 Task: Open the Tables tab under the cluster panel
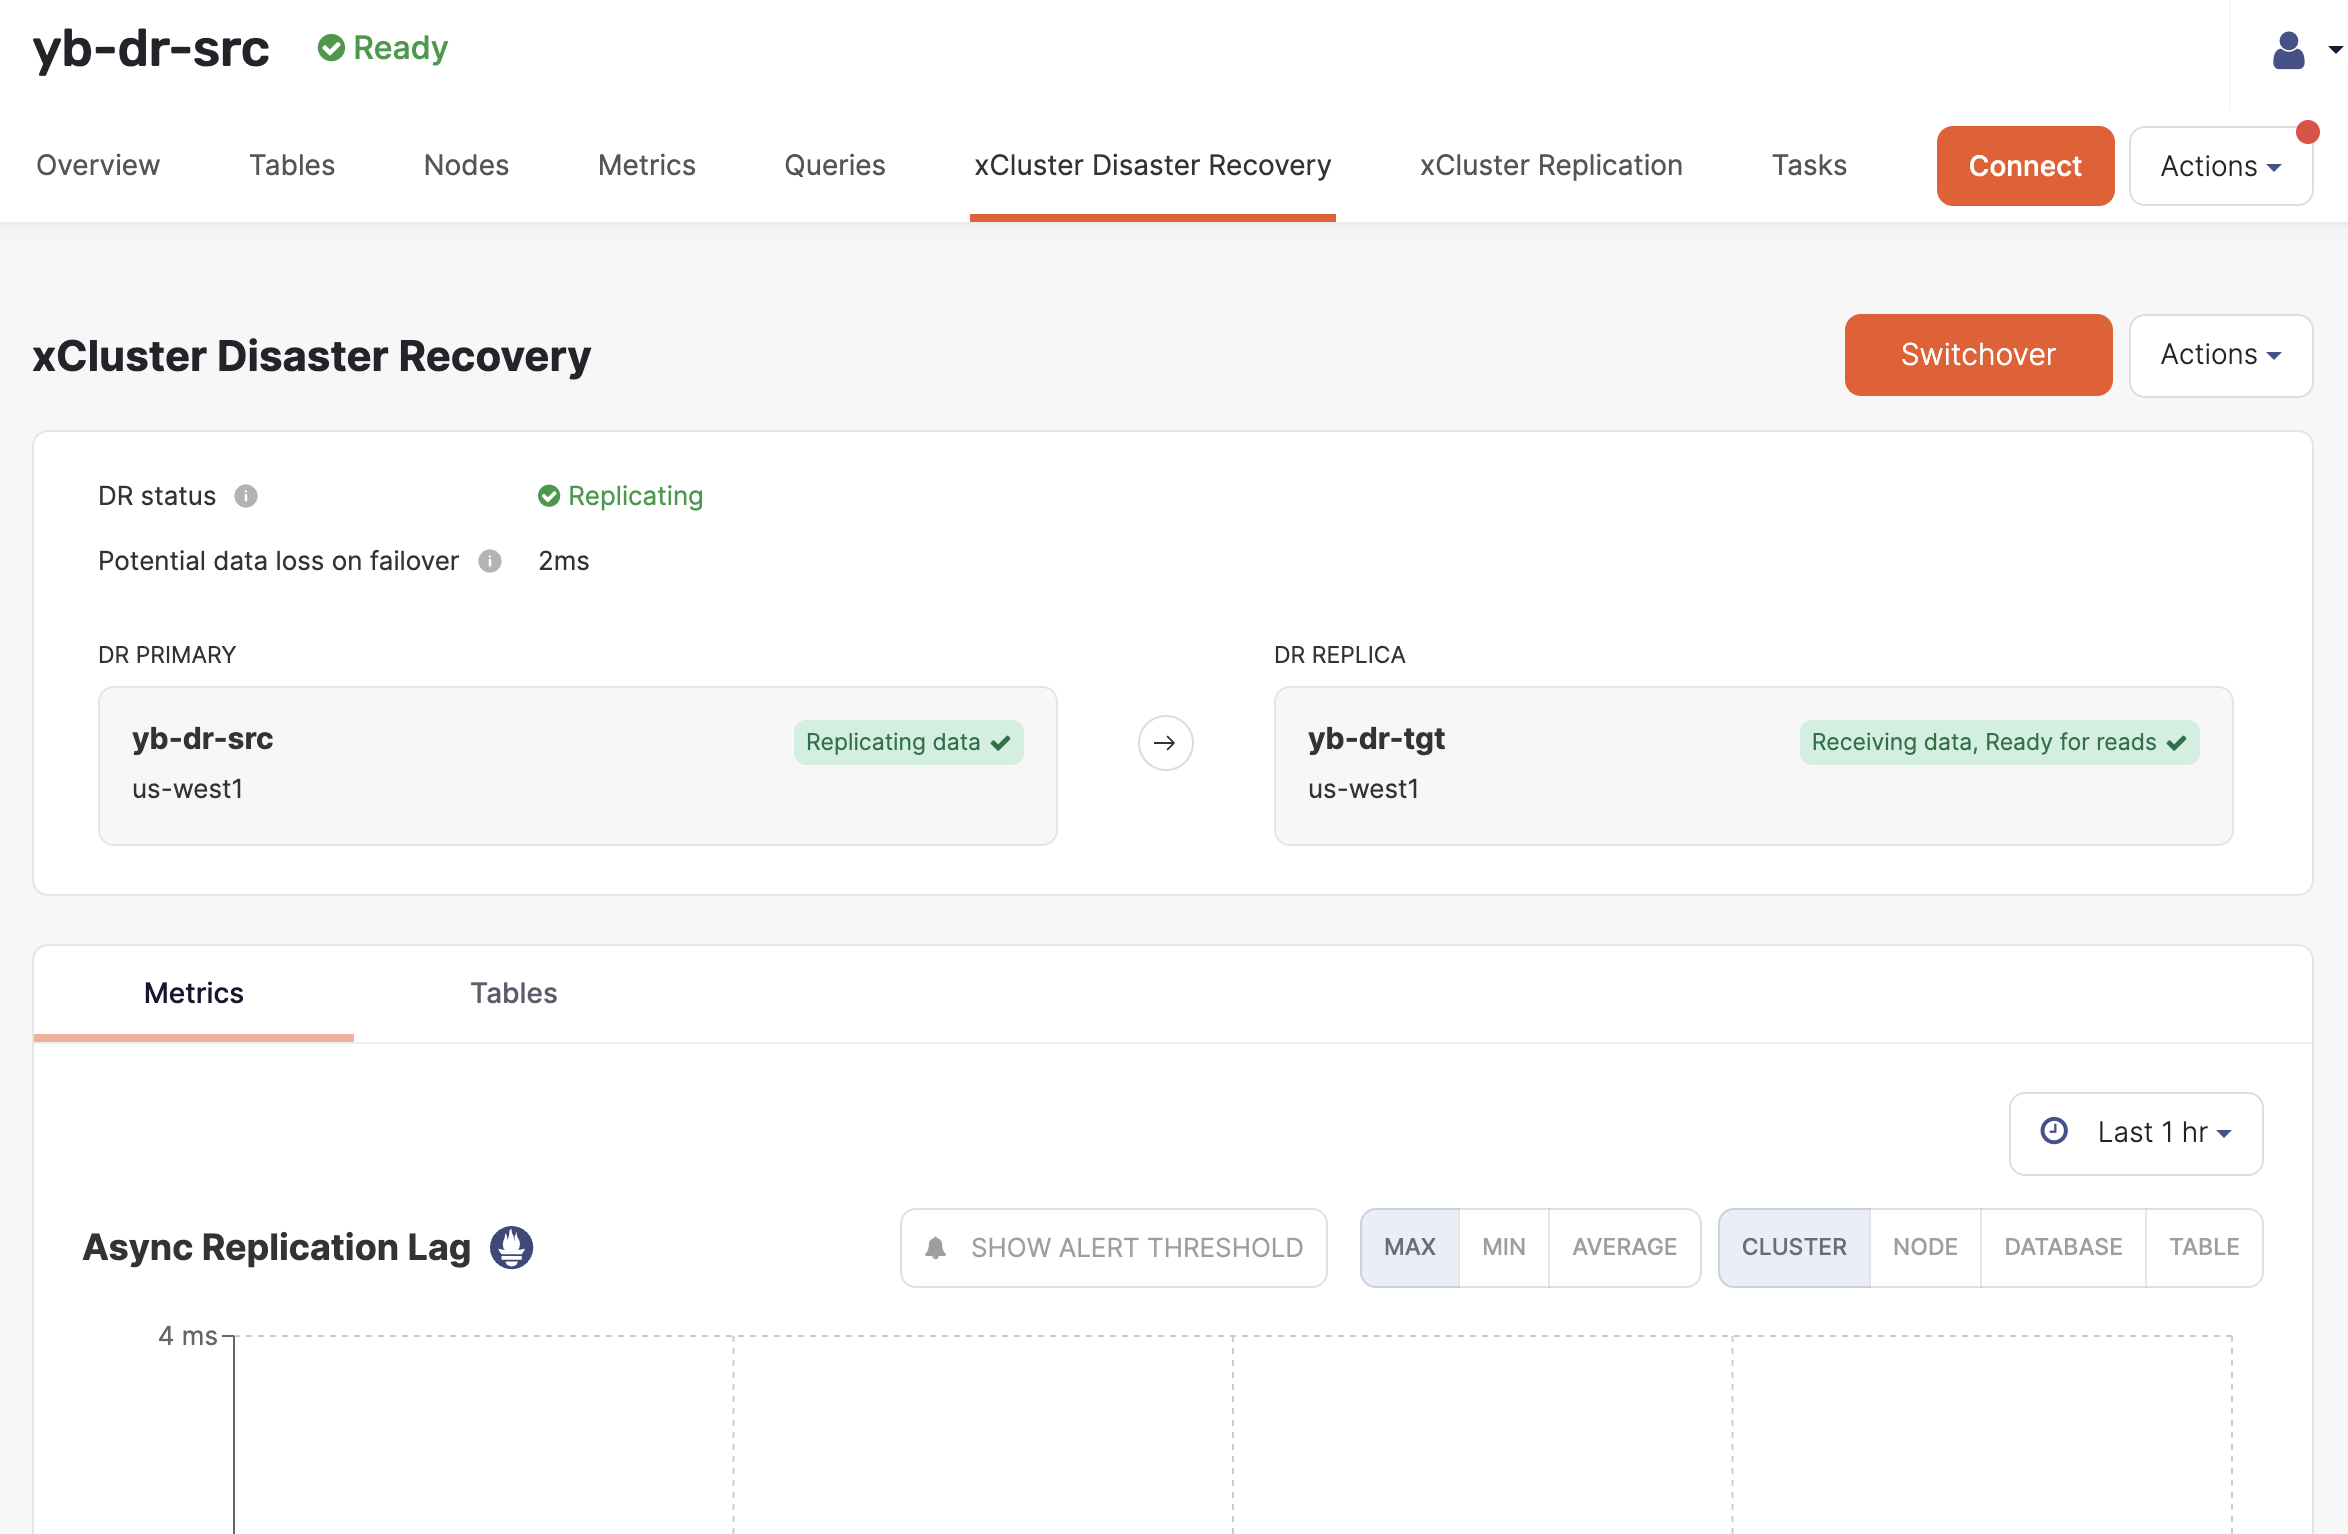coord(513,992)
